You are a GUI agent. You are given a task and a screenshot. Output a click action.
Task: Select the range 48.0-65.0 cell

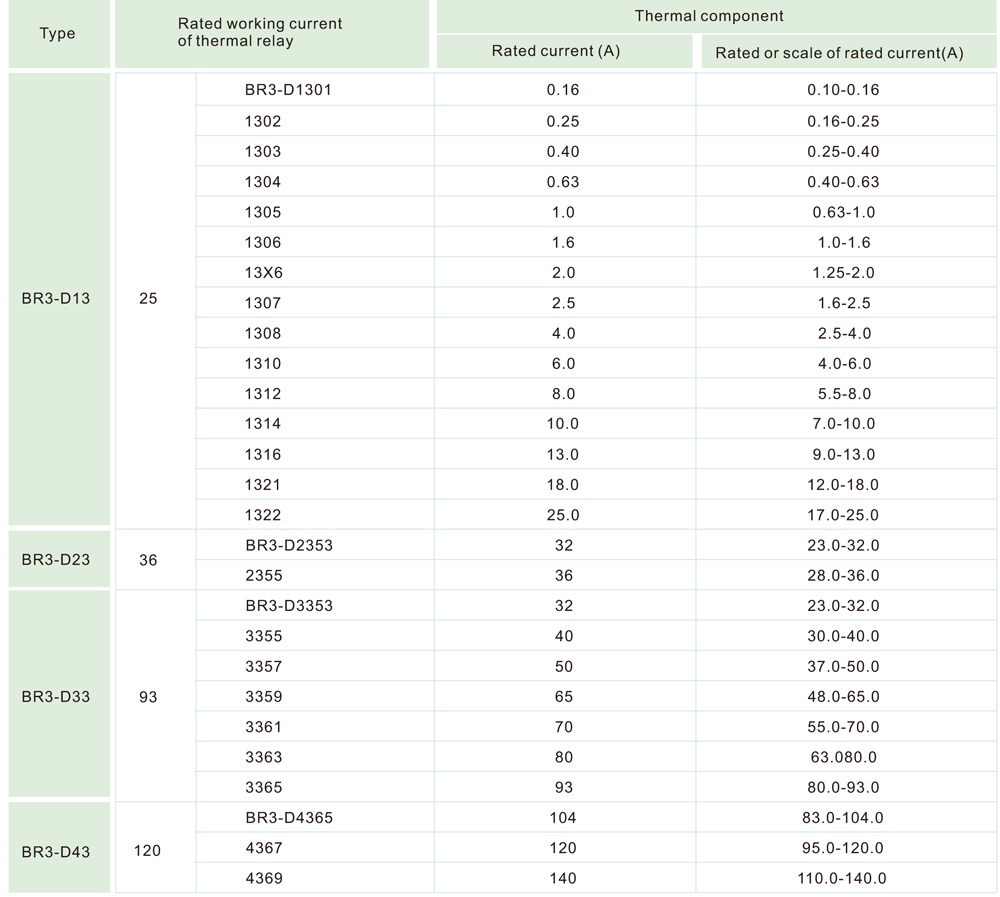click(846, 696)
